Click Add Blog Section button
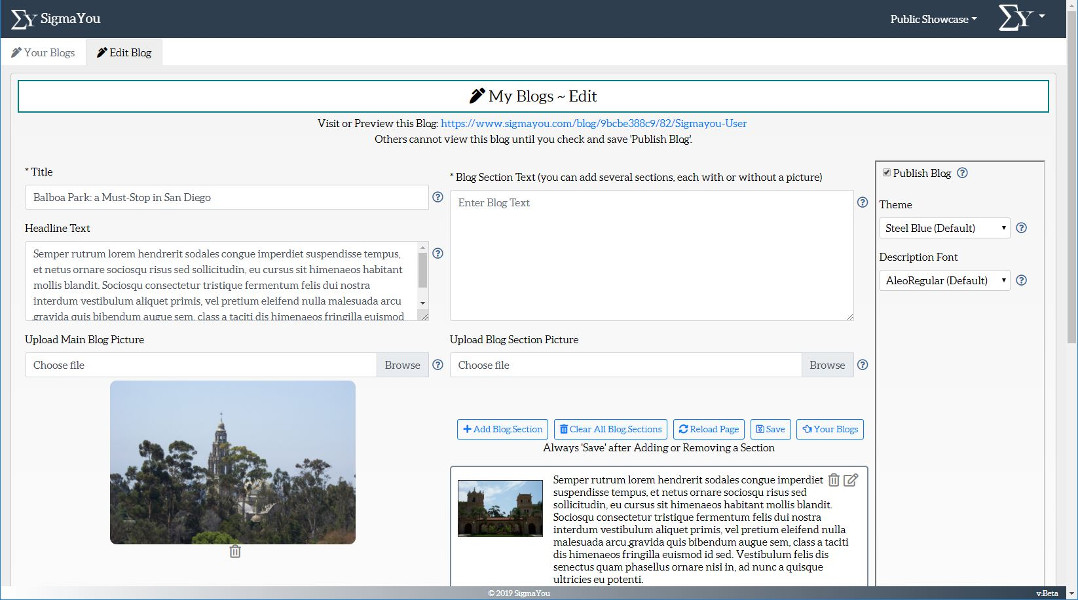Image resolution: width=1078 pixels, height=600 pixels. [x=503, y=430]
